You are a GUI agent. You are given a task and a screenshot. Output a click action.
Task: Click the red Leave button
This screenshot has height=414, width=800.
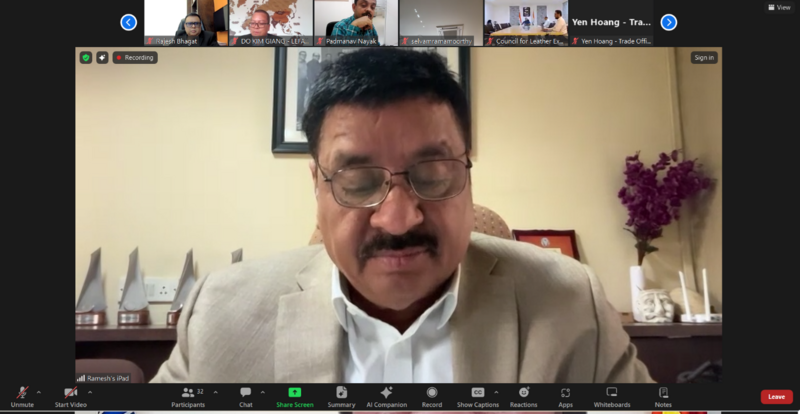(x=776, y=397)
